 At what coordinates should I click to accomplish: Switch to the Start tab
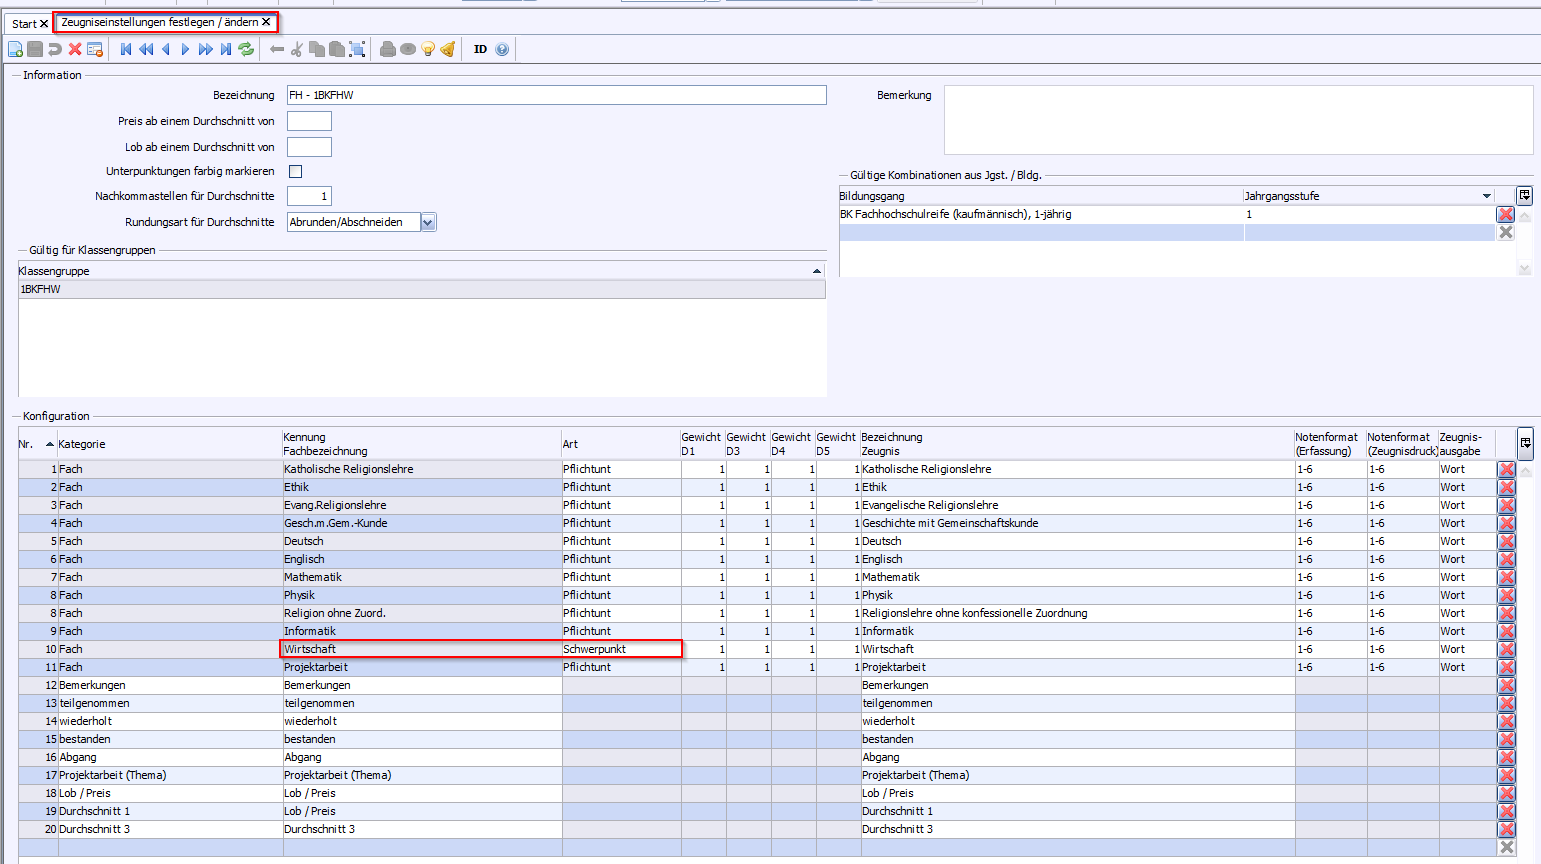coord(24,23)
